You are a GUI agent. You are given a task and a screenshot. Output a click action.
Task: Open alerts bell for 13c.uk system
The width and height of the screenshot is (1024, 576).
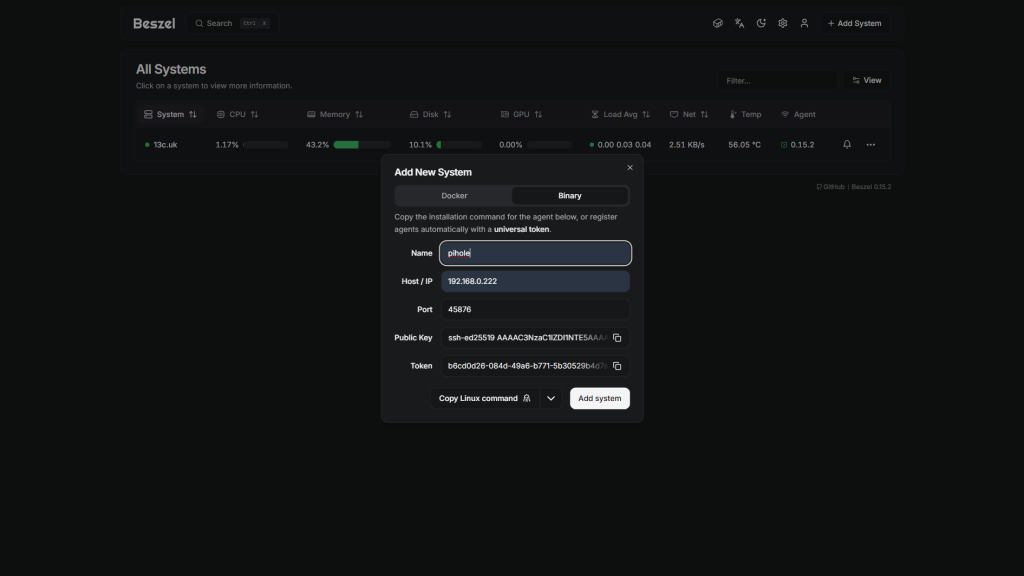847,145
